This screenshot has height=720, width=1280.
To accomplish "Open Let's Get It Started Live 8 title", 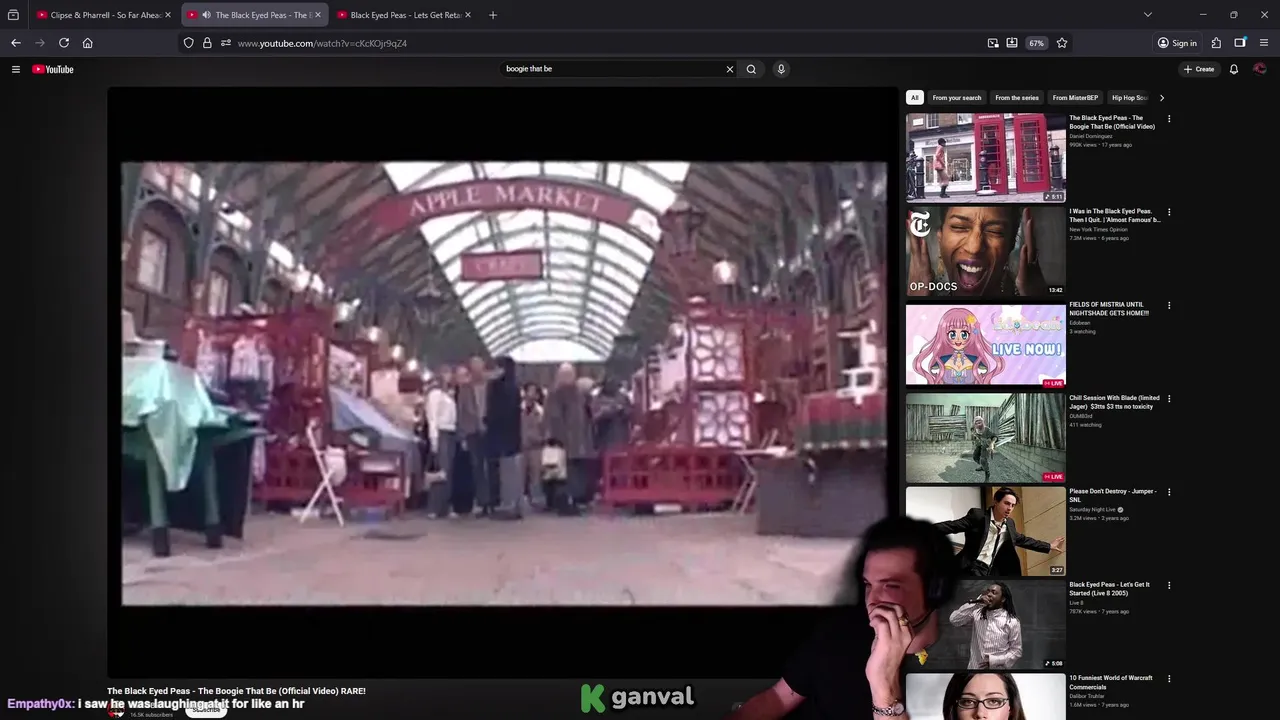I will [x=1109, y=589].
